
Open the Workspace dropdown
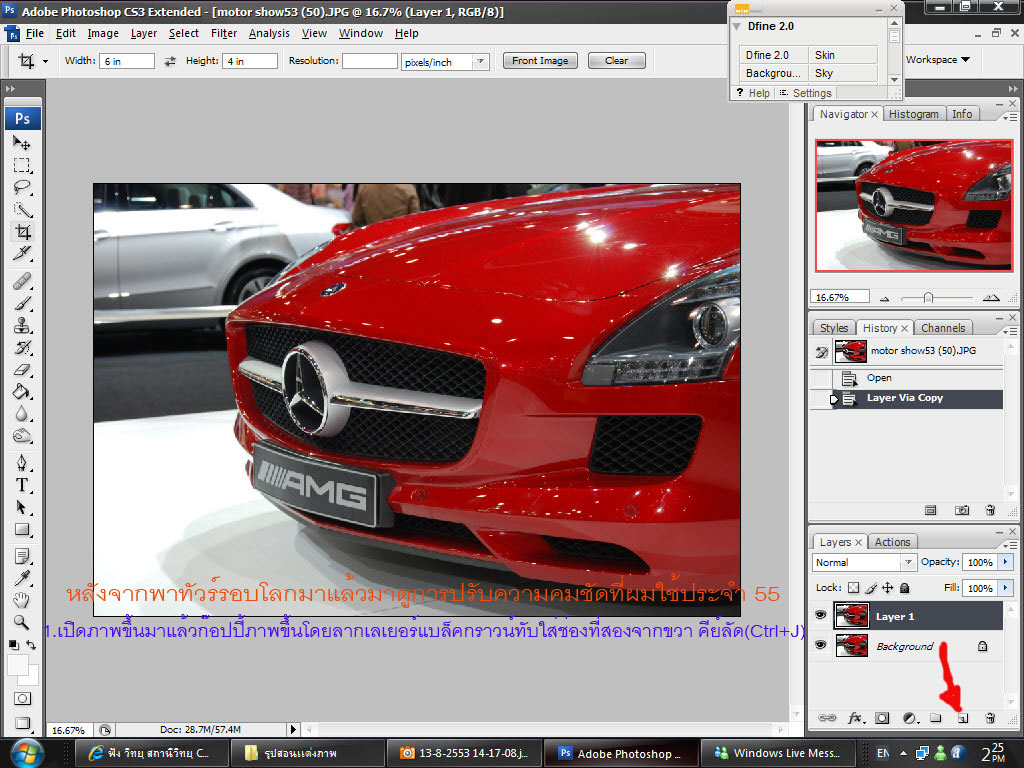coord(937,59)
